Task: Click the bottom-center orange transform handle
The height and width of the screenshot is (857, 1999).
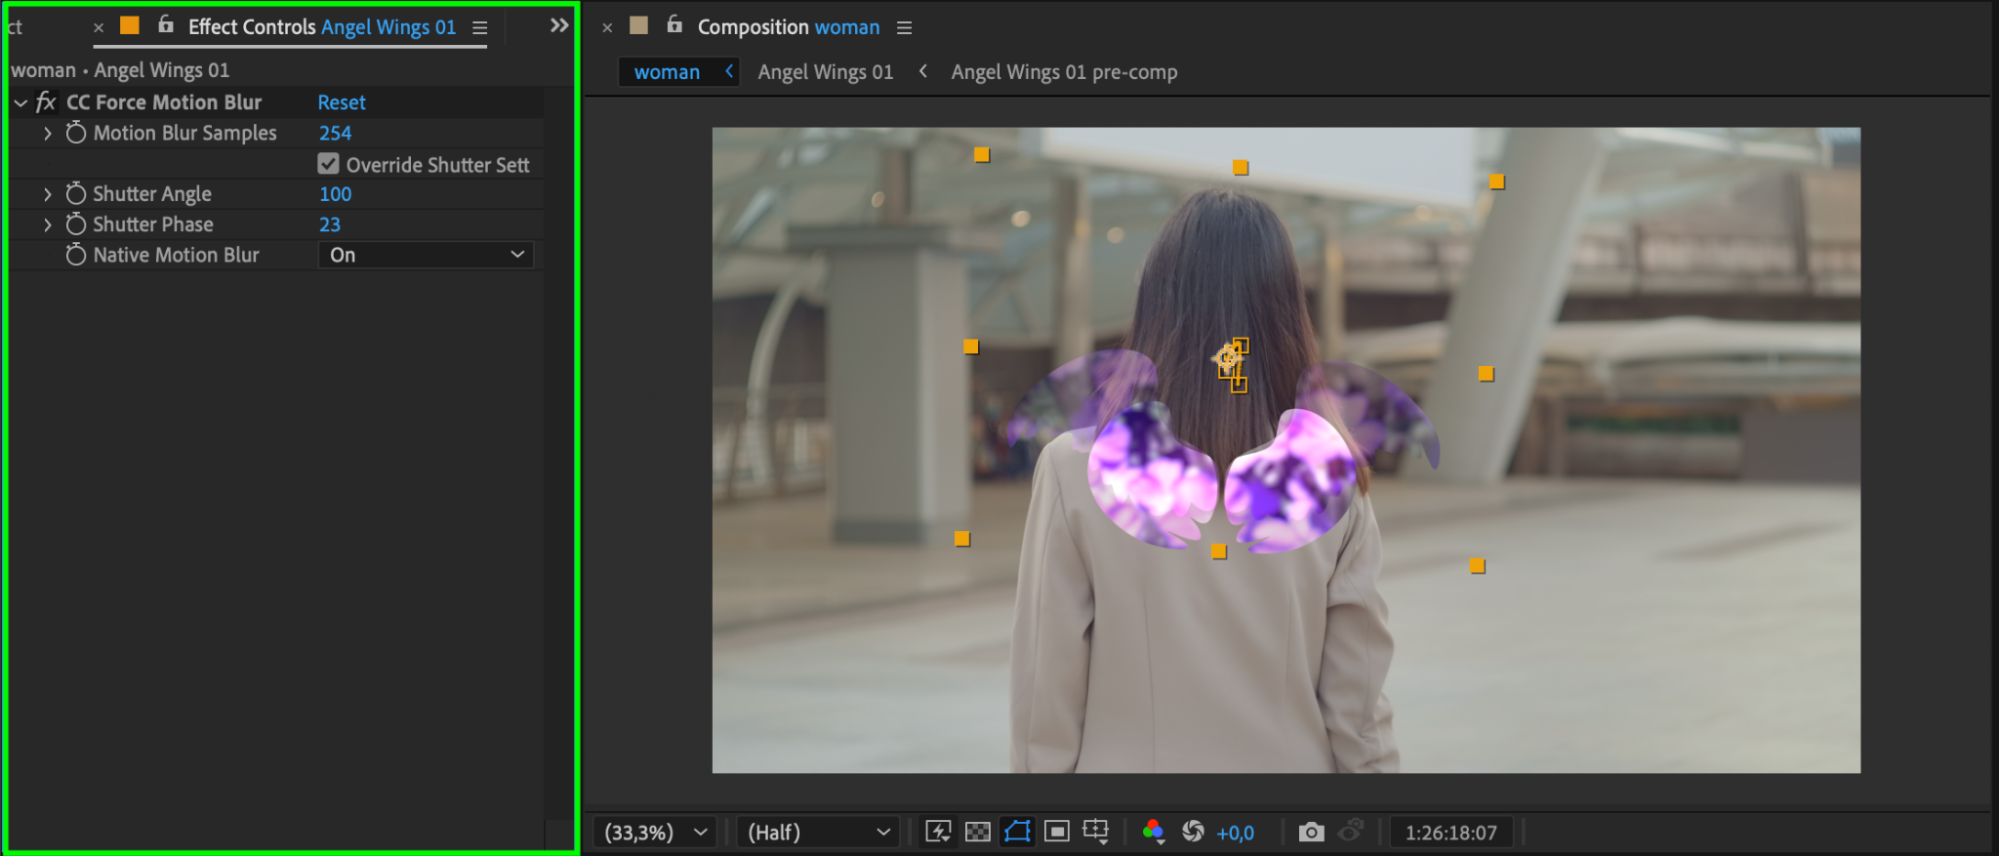Action: [1219, 551]
